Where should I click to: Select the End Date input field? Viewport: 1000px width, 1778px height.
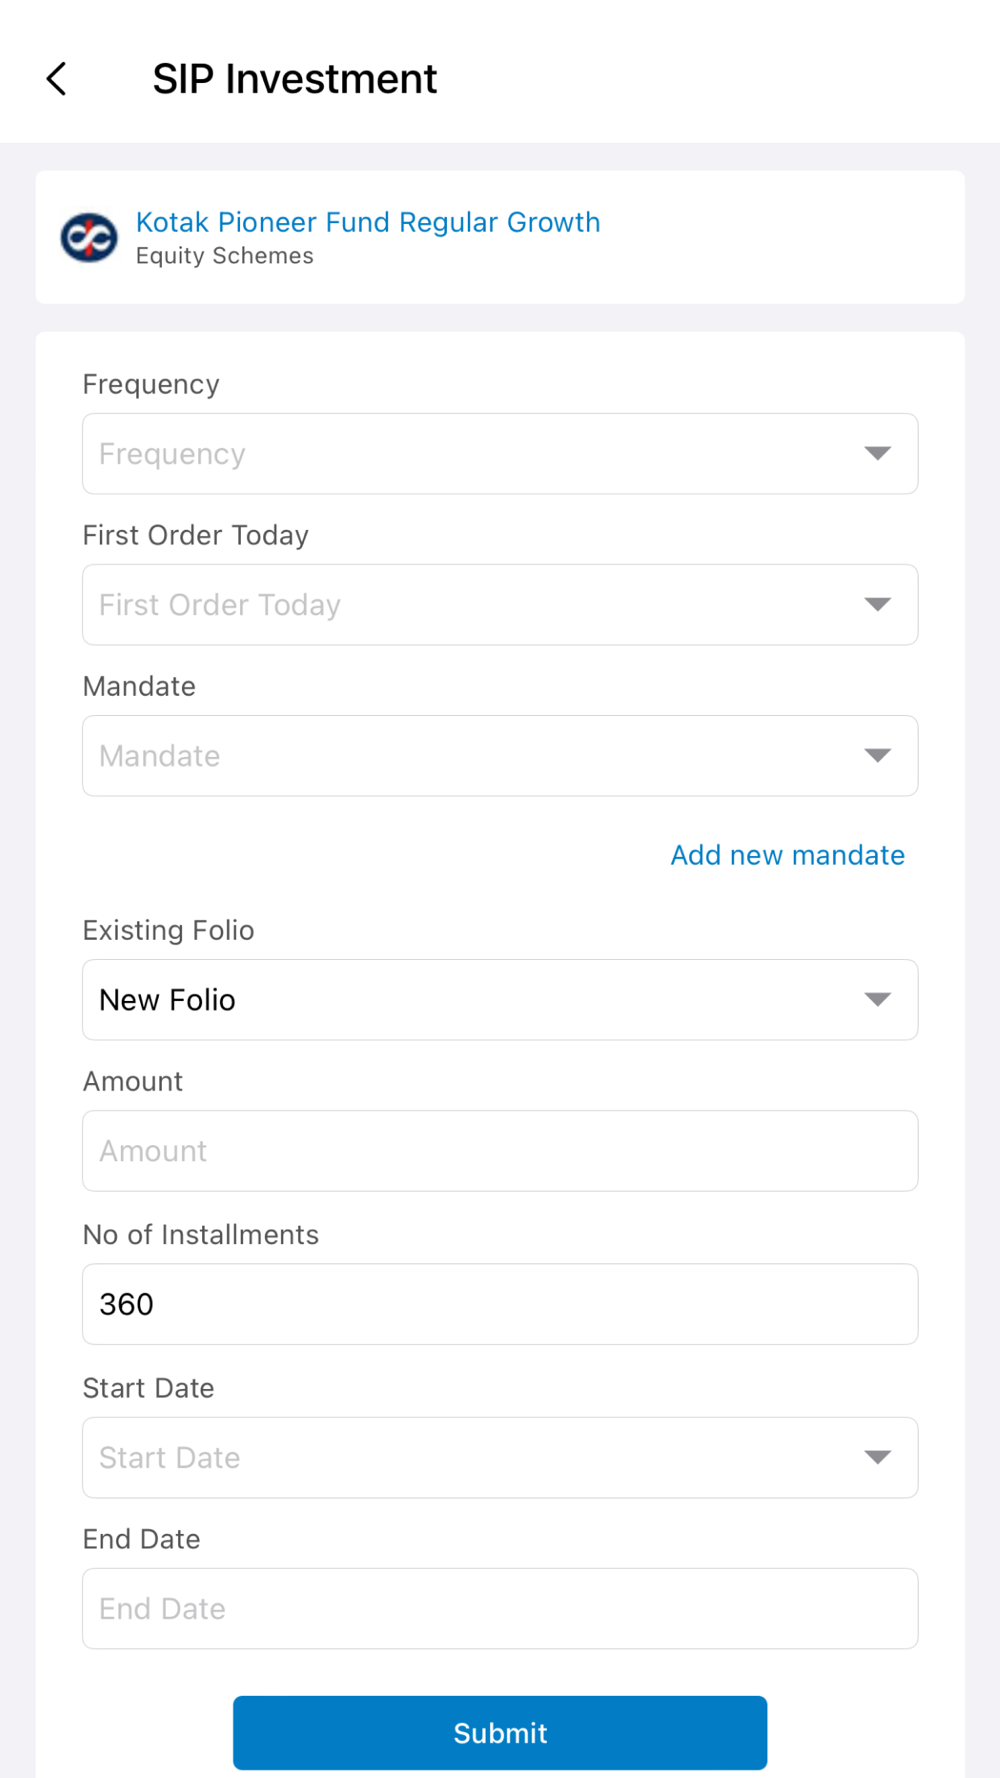pos(500,1609)
